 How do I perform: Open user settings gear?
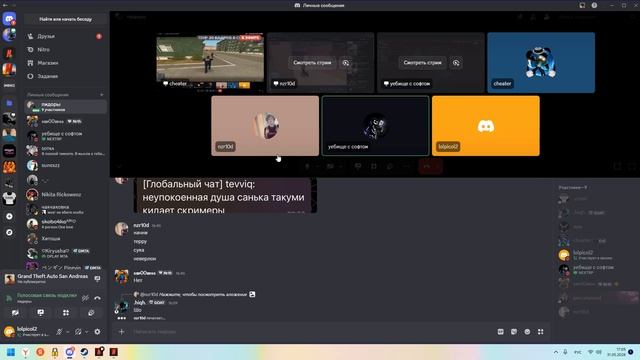[97, 332]
